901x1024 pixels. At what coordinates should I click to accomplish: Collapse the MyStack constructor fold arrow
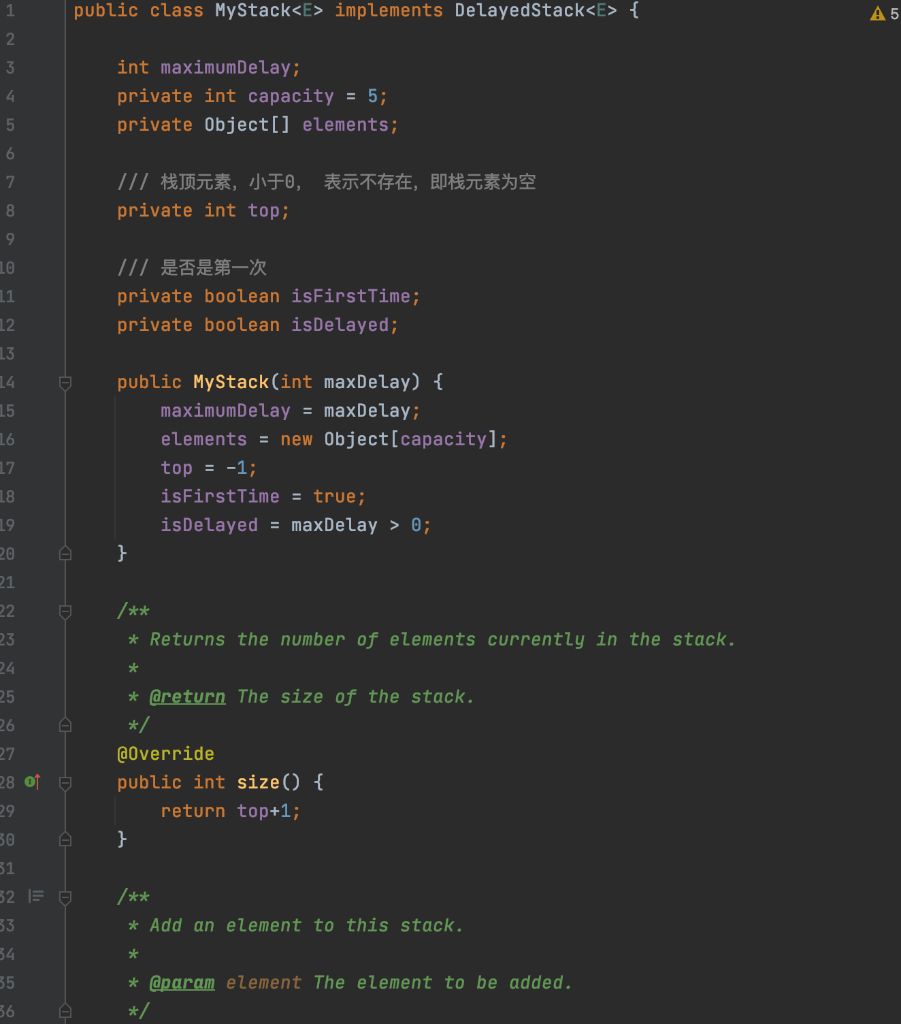(x=64, y=382)
